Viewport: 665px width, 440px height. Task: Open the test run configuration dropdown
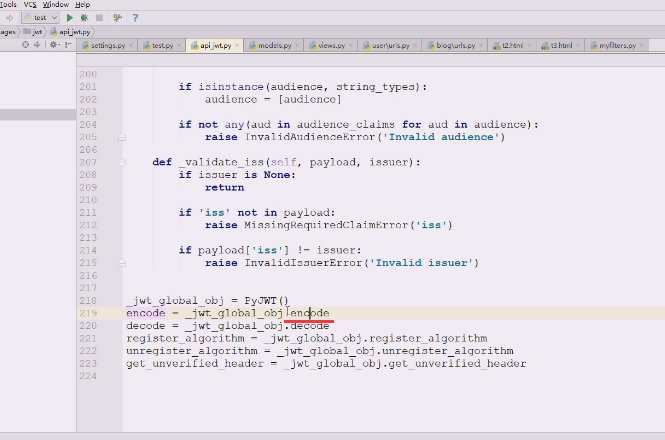click(40, 18)
